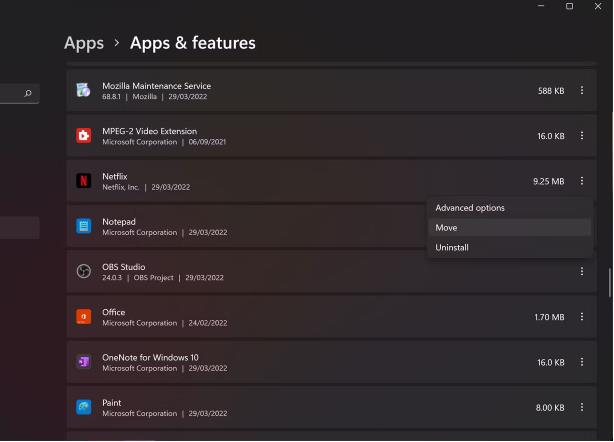Click the Netflix app icon
This screenshot has width=614, height=442.
pyautogui.click(x=83, y=181)
